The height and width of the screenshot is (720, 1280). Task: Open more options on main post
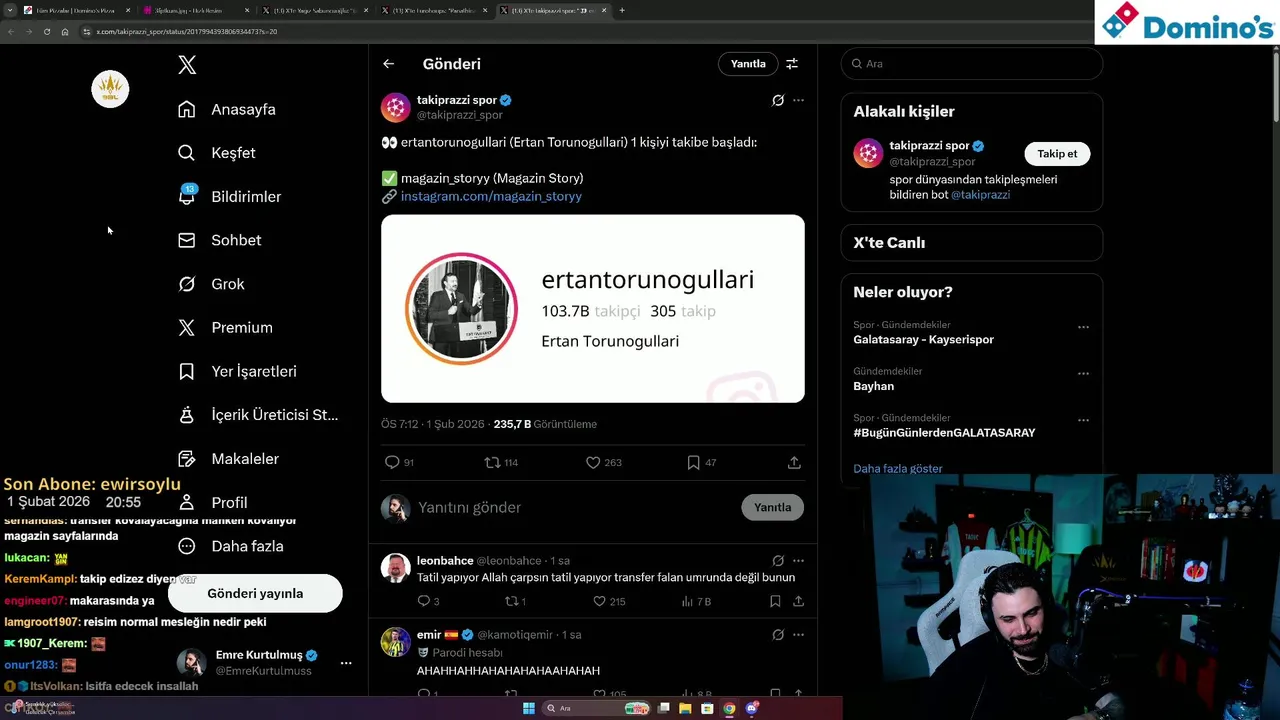(798, 100)
